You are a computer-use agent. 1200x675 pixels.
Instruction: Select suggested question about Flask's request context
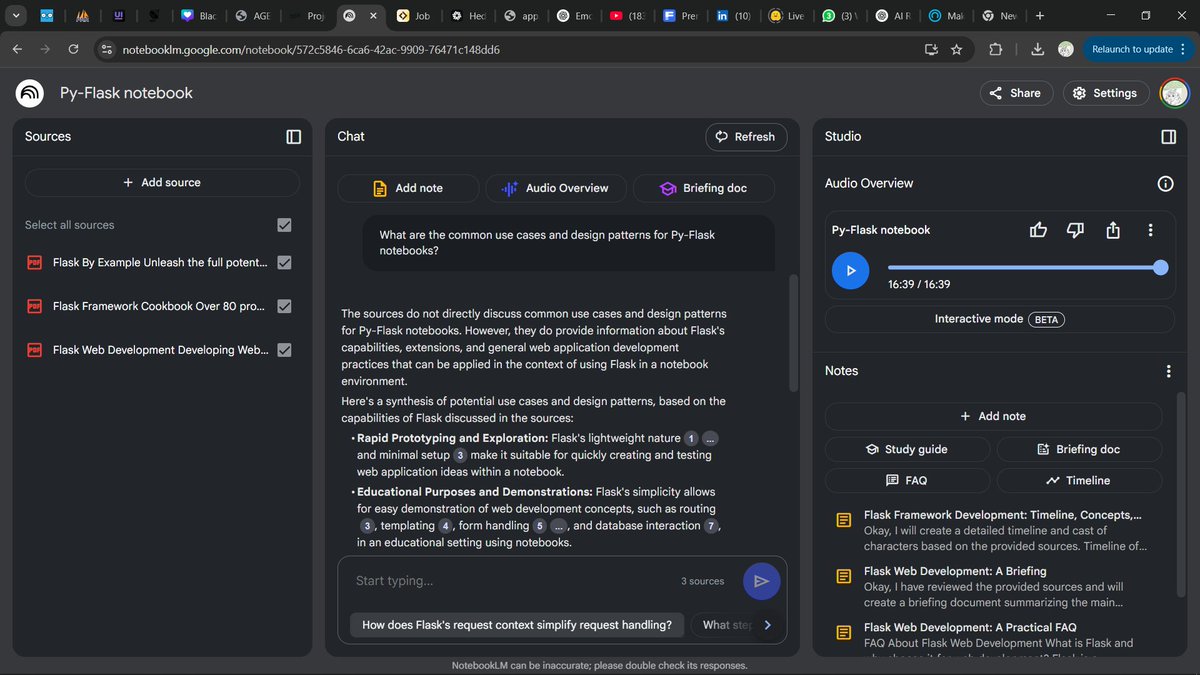tap(517, 625)
